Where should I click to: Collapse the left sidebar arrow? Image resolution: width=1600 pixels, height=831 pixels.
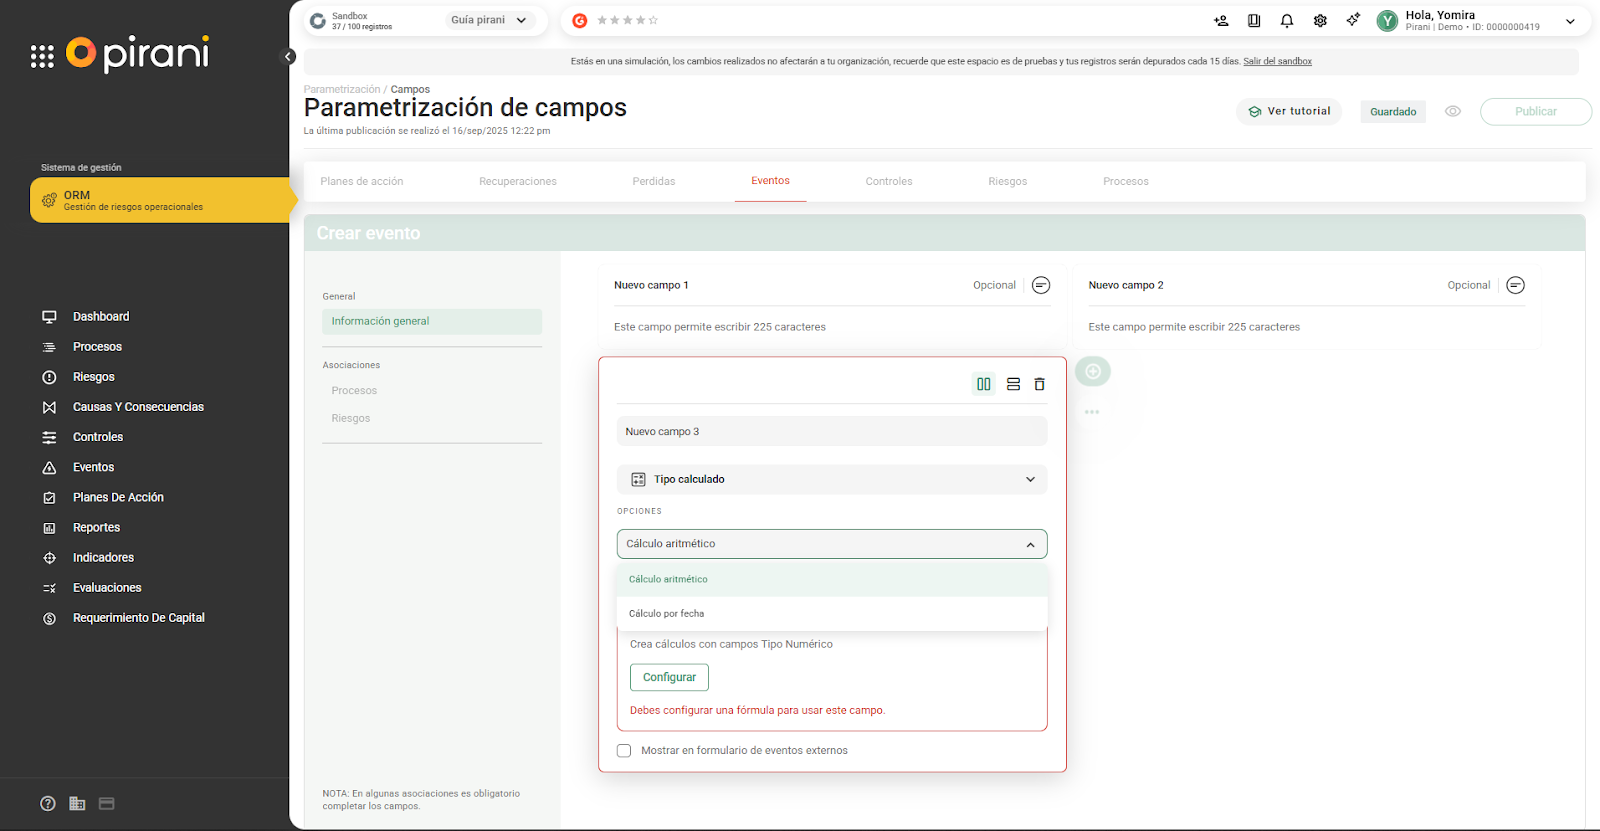[x=288, y=57]
